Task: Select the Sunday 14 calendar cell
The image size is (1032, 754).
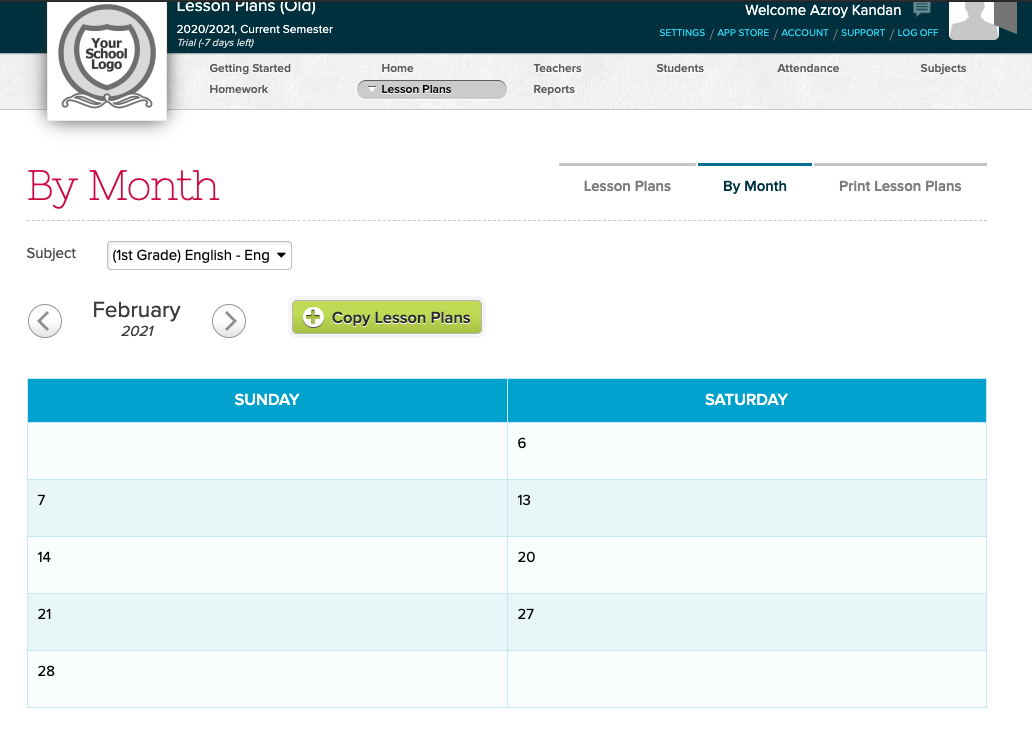Action: coord(267,565)
